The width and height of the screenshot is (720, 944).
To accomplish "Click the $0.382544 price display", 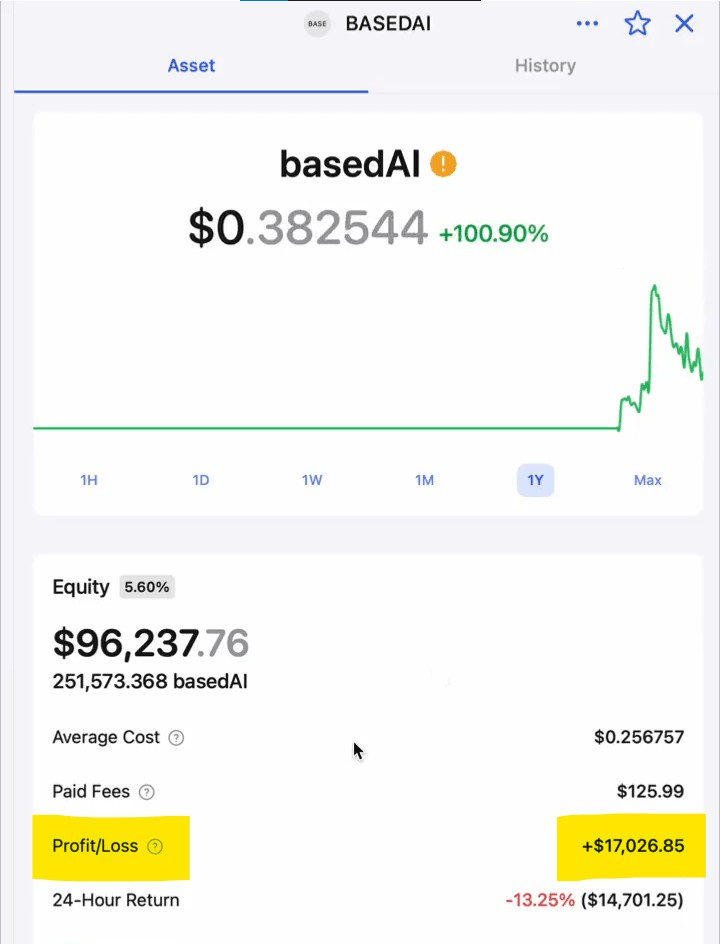I will click(x=308, y=228).
